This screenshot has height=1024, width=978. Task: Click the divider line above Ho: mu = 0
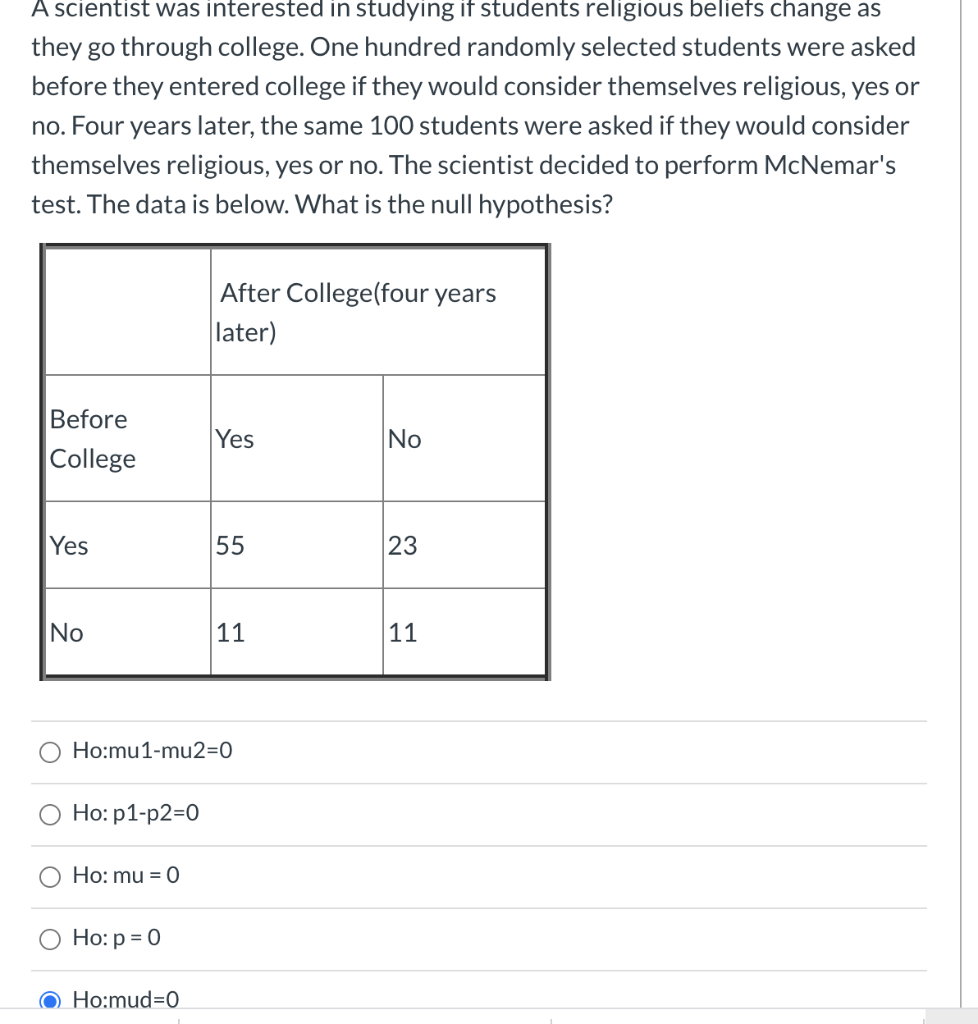480,845
